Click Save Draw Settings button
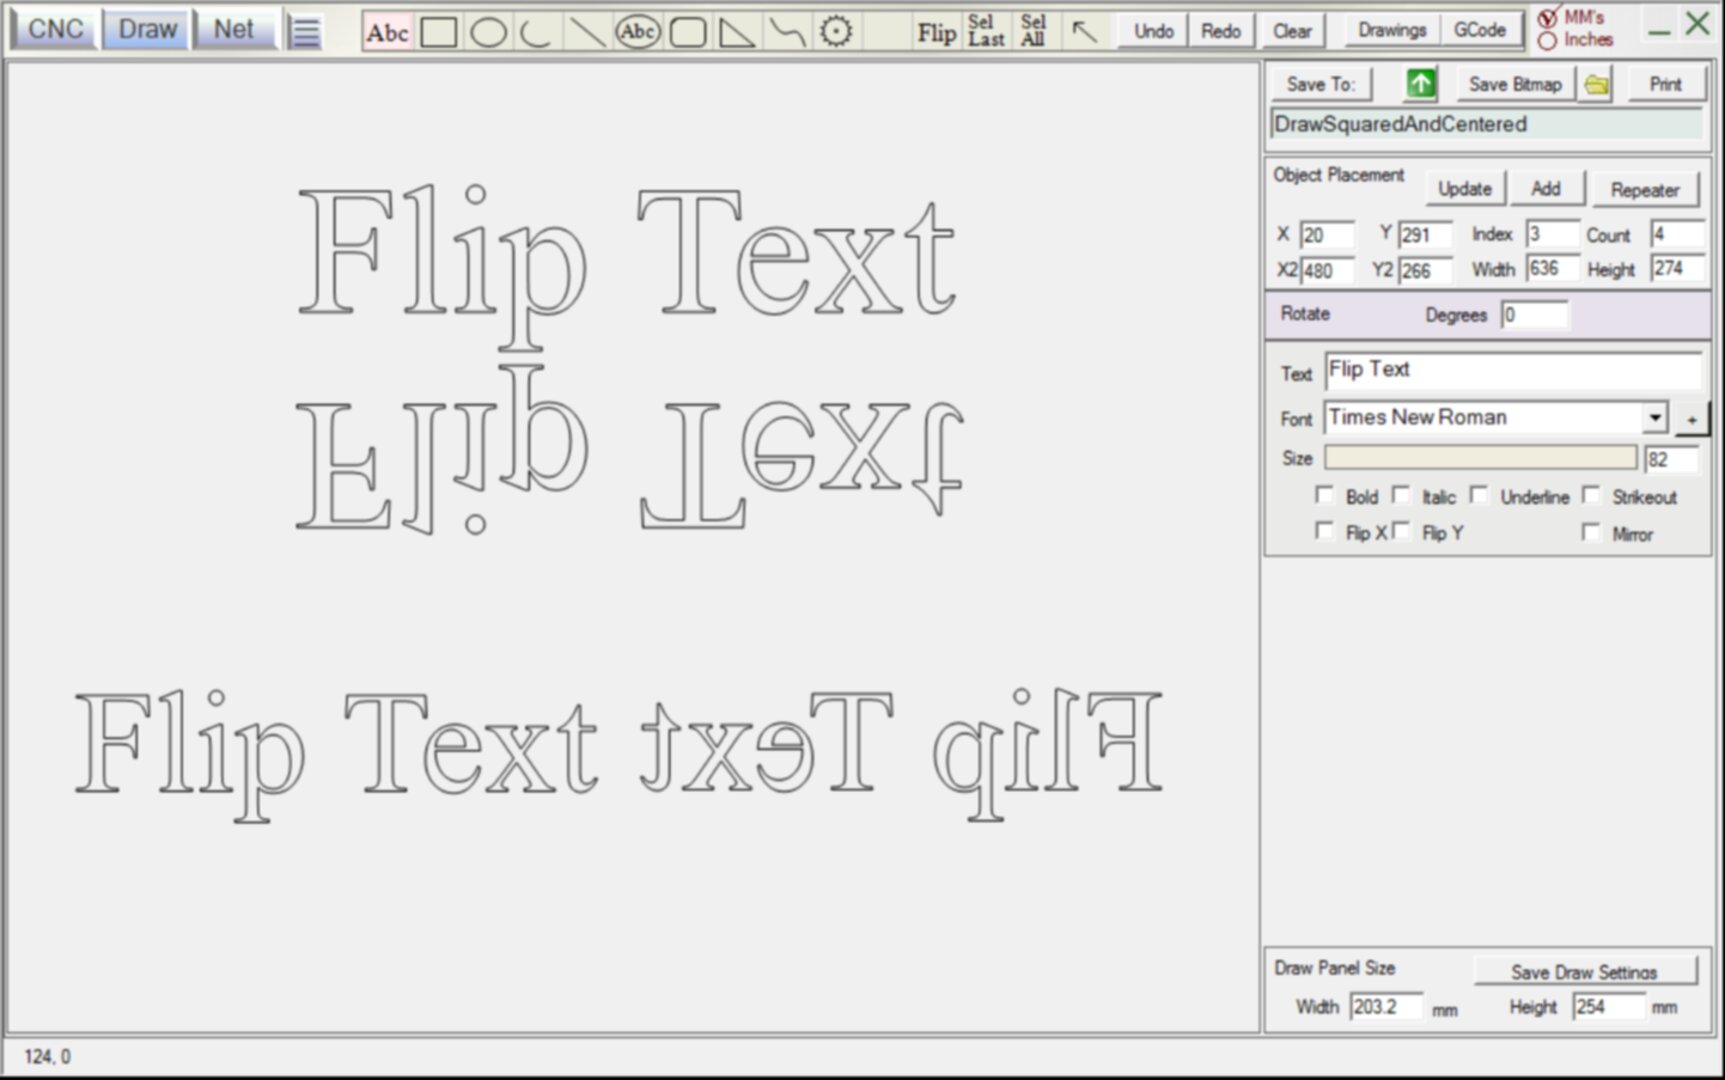Screen dimensions: 1725x1080 click(1584, 971)
